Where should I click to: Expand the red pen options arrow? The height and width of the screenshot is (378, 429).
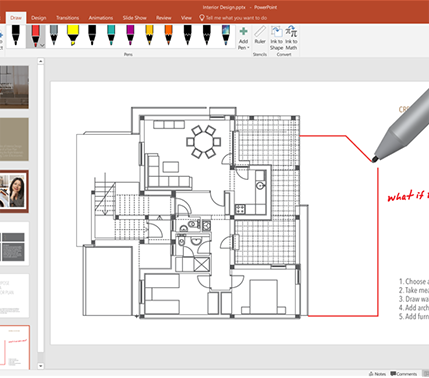tap(42, 45)
